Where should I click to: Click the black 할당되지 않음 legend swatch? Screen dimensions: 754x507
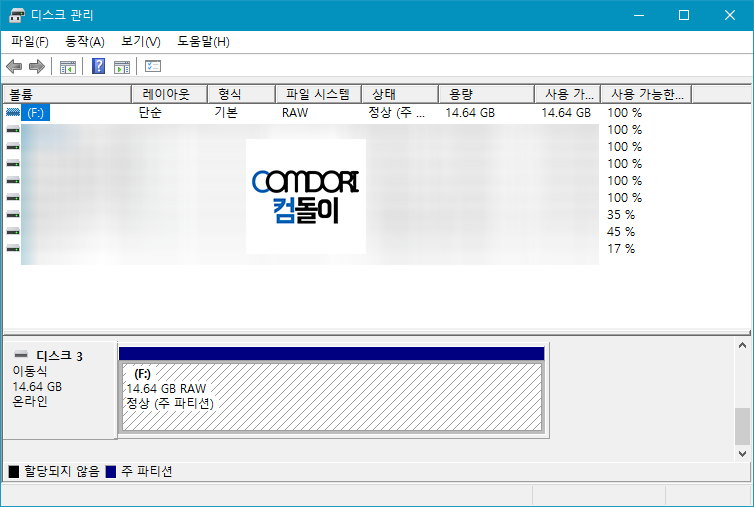pyautogui.click(x=14, y=472)
